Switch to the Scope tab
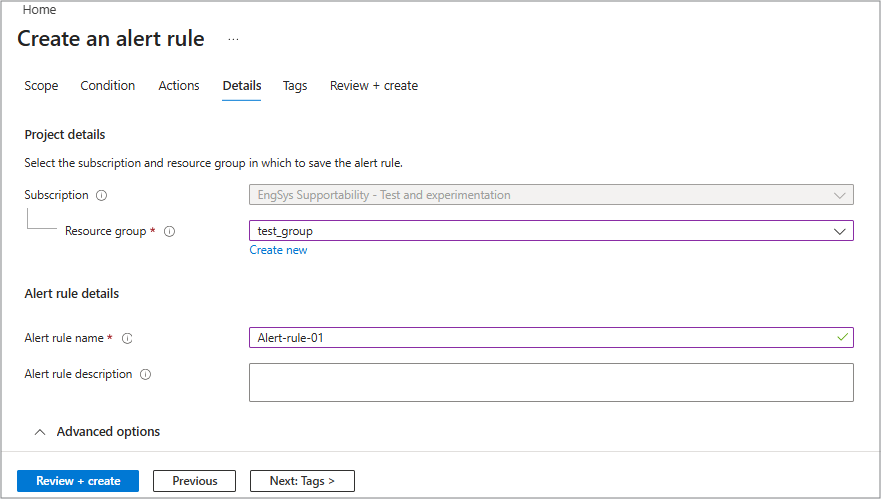 (x=41, y=86)
